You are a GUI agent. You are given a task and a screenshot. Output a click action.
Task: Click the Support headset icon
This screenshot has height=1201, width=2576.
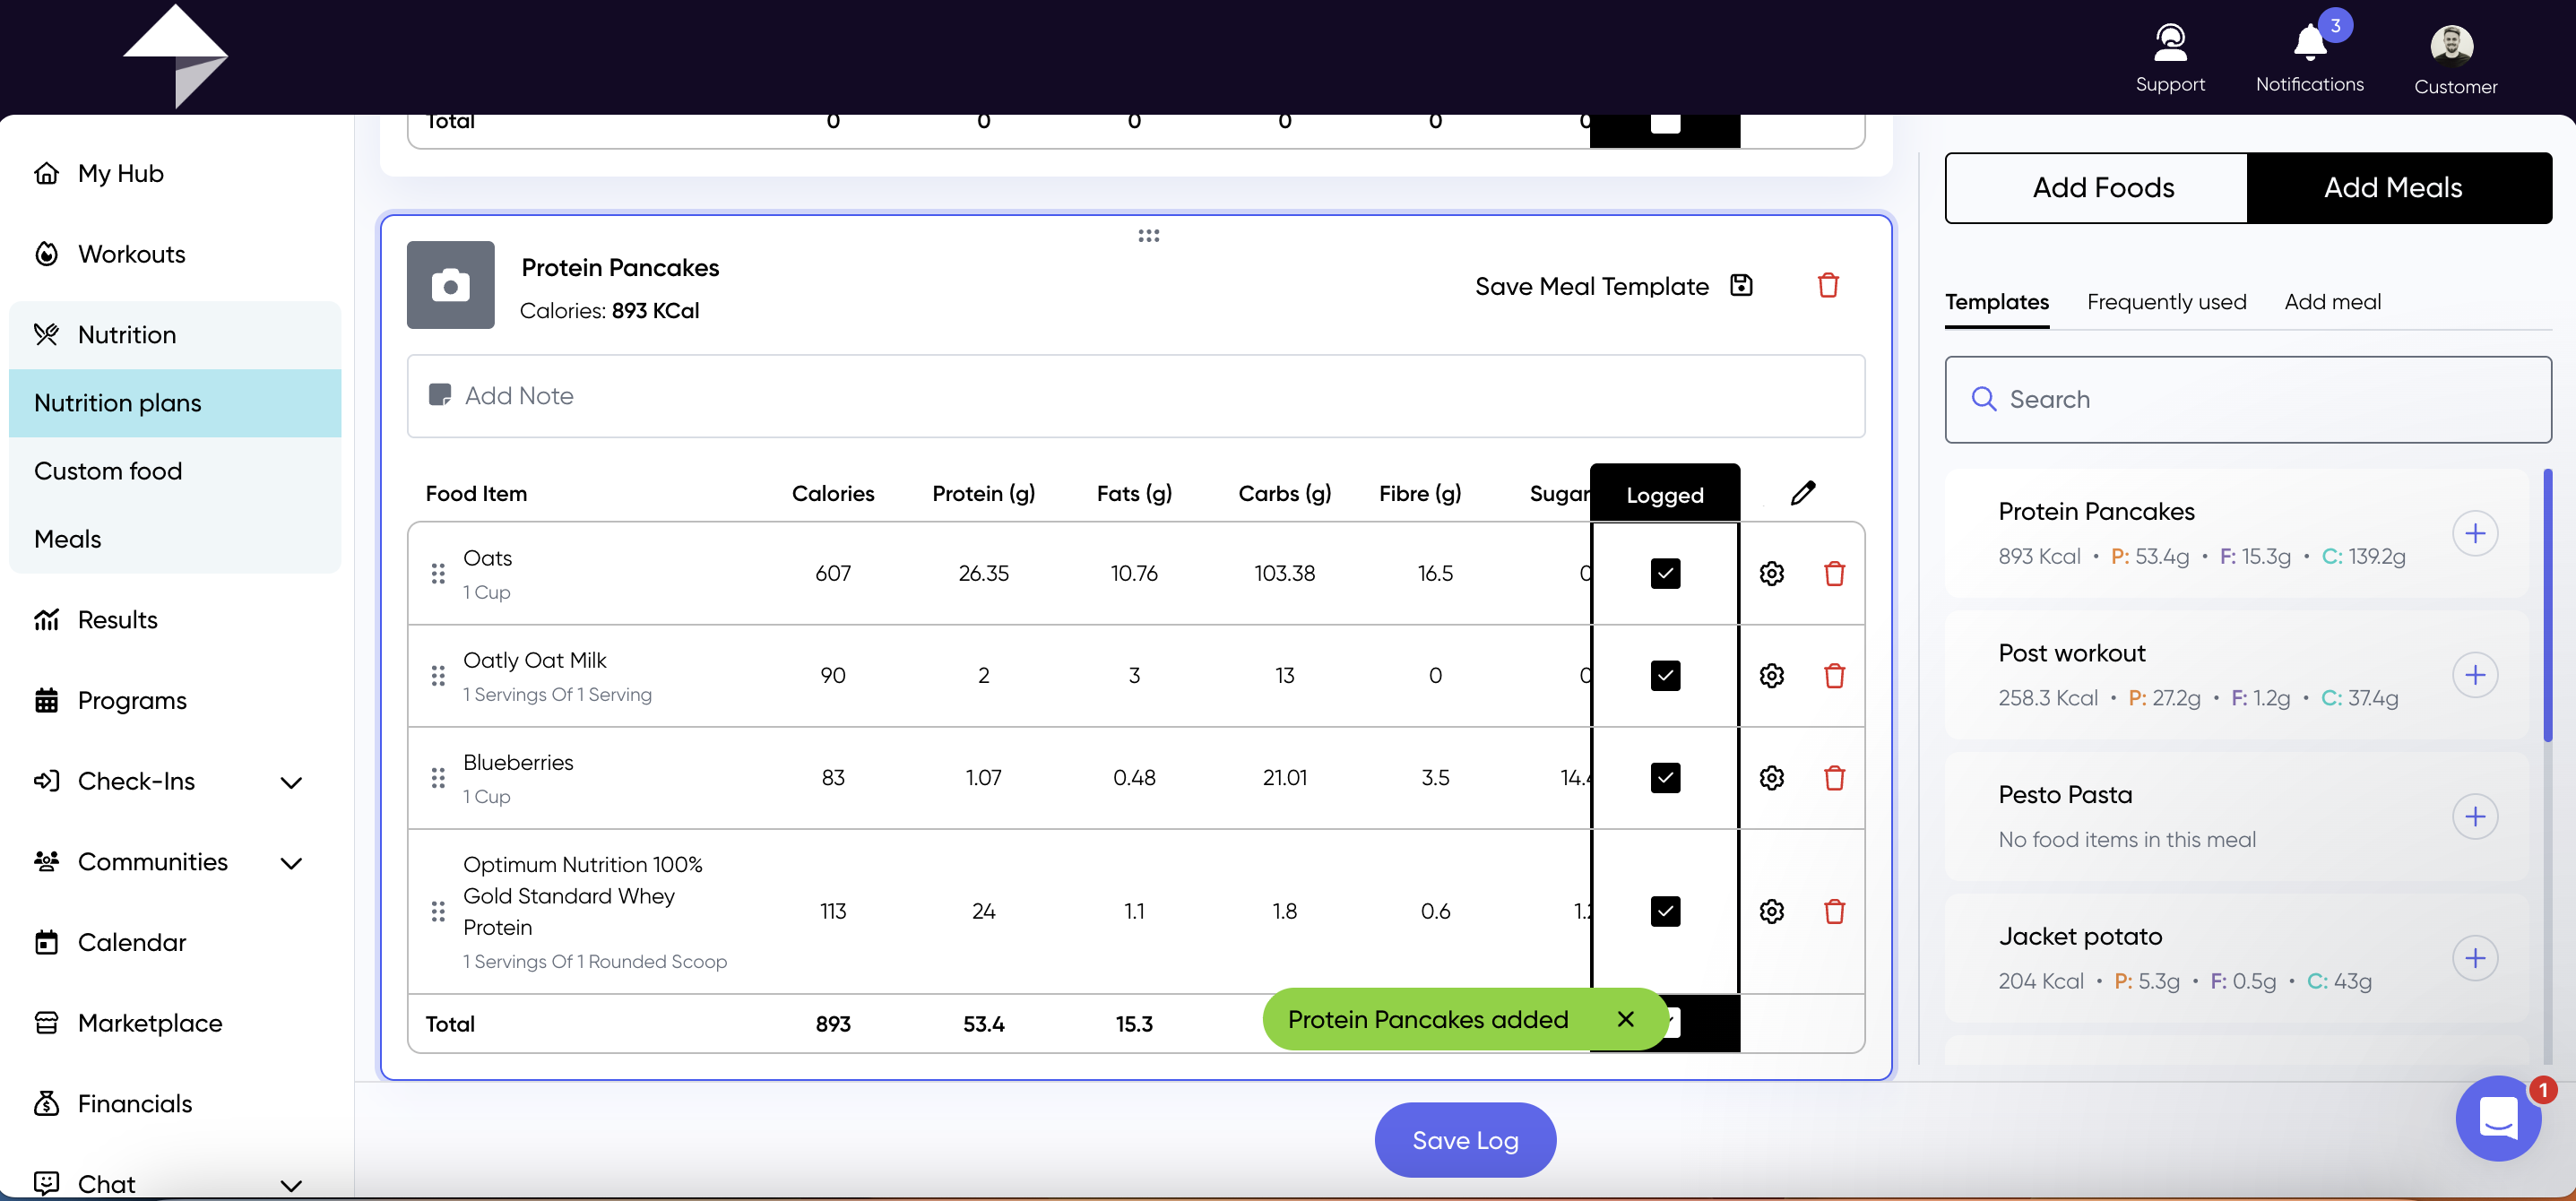click(x=2170, y=43)
